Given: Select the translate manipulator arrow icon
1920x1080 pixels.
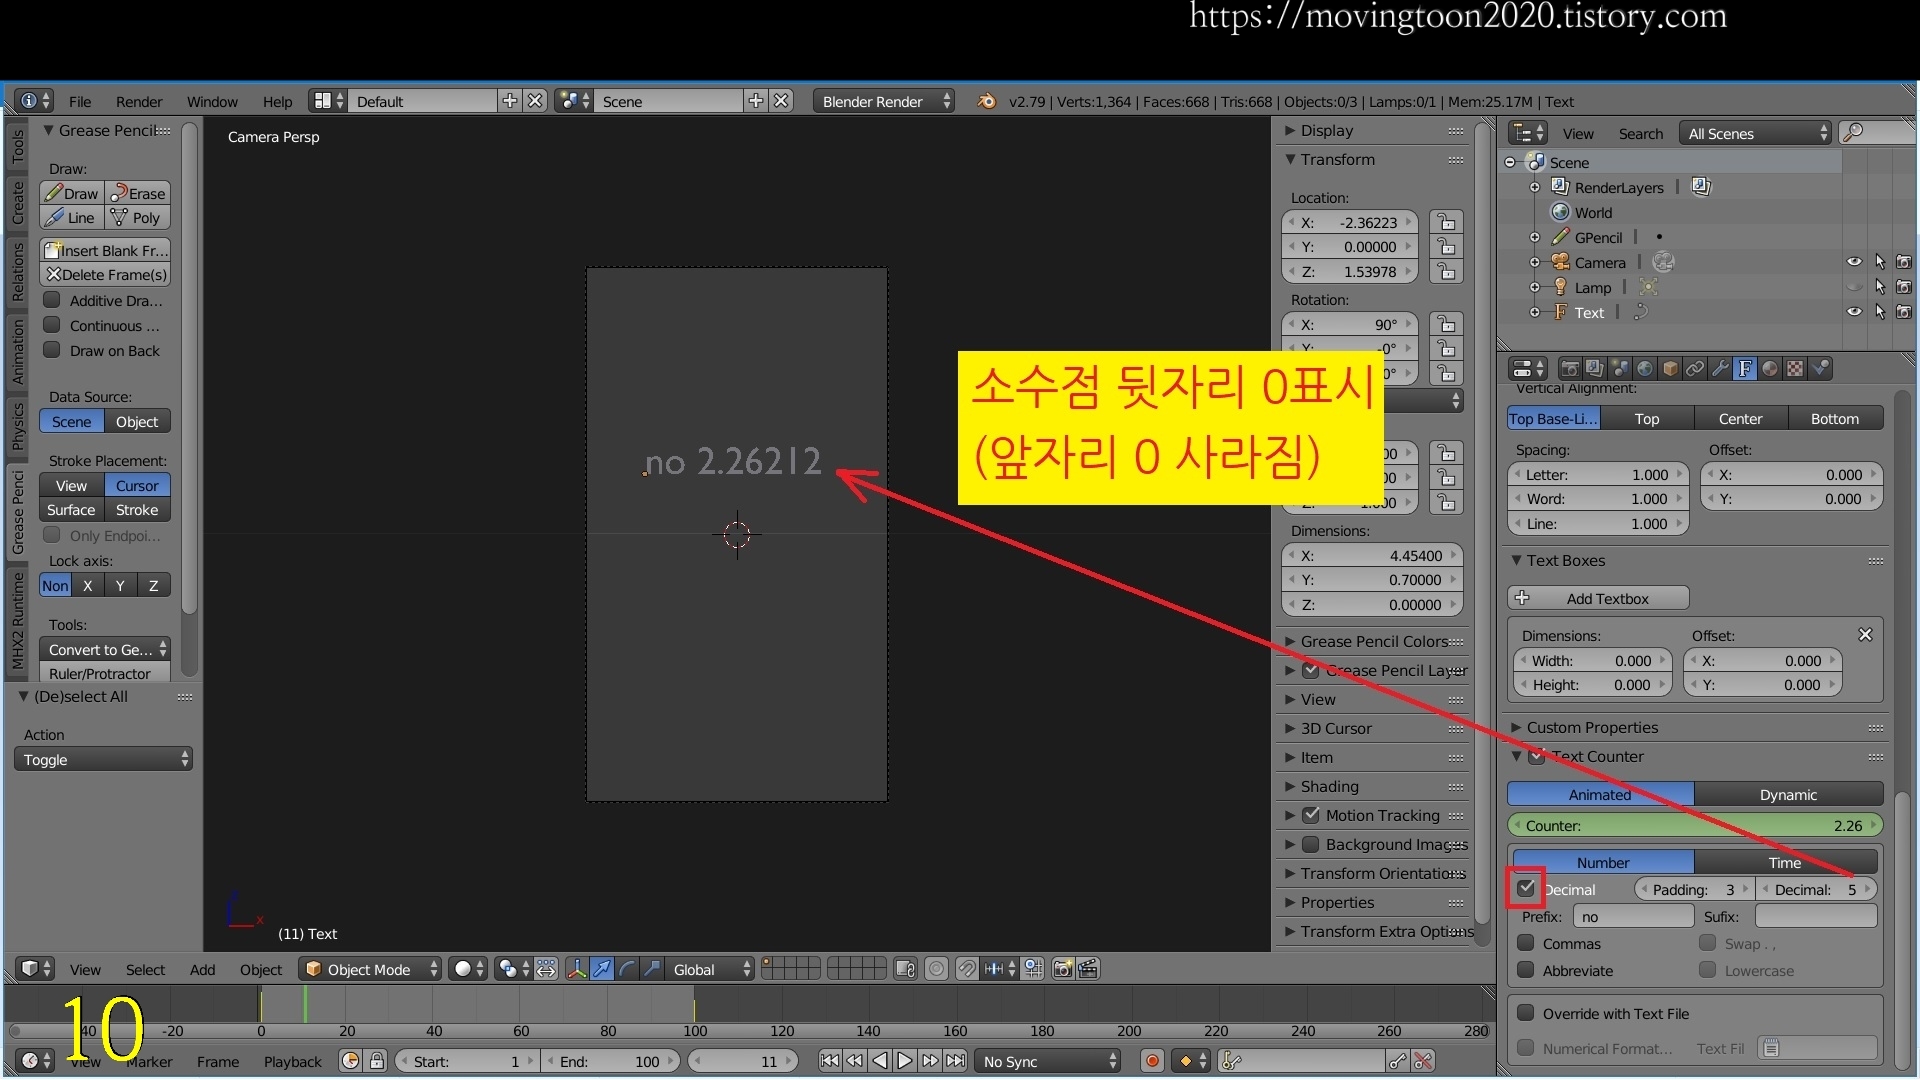Looking at the screenshot, I should point(602,969).
